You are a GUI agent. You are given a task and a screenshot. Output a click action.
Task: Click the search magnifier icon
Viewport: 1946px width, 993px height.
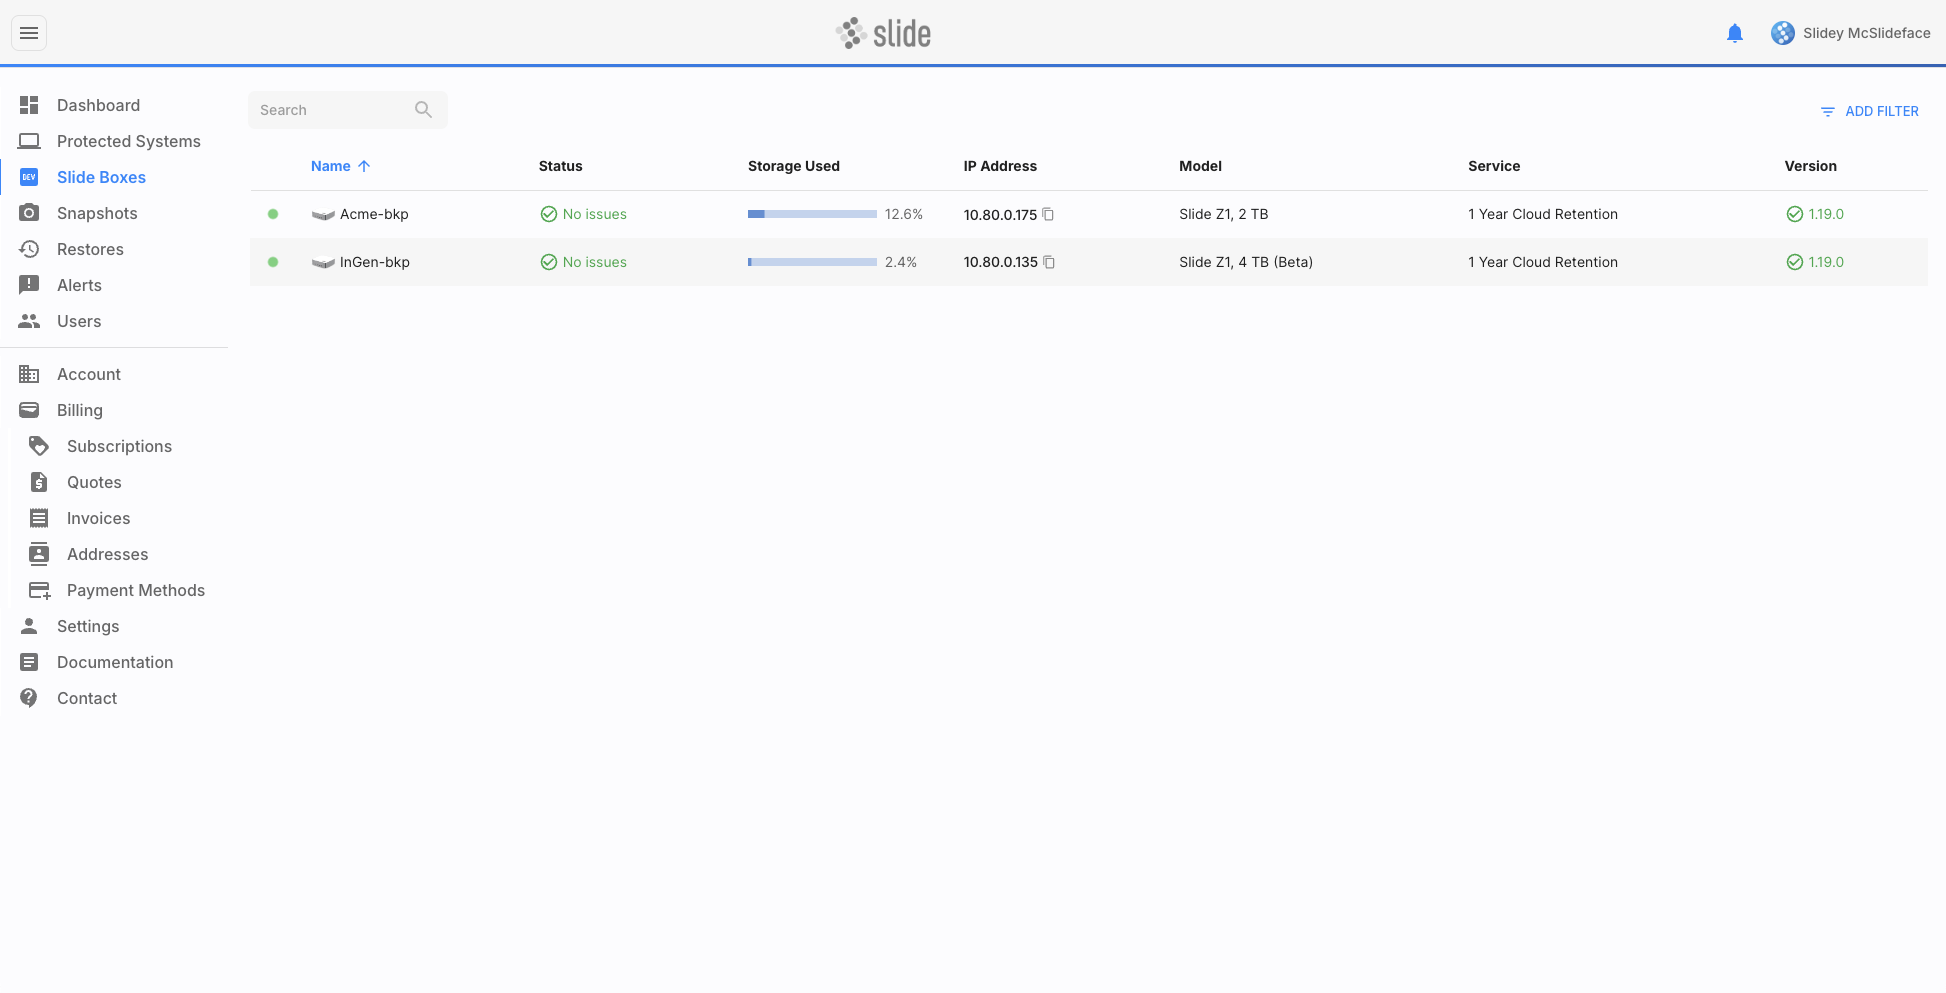pyautogui.click(x=423, y=110)
